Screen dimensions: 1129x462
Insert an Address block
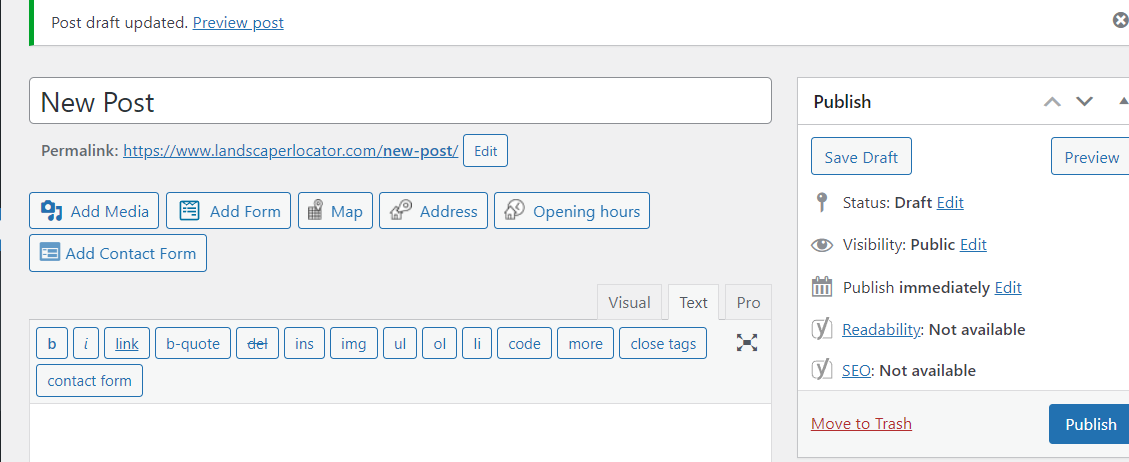(x=433, y=211)
